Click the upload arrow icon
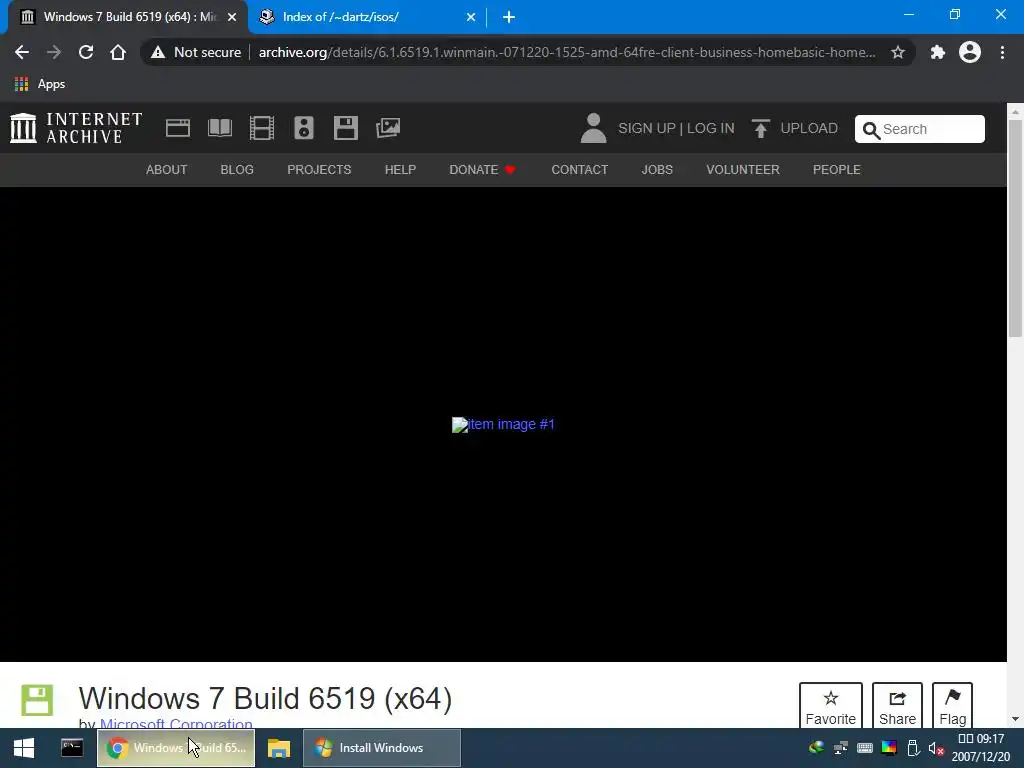1024x768 pixels. 760,129
